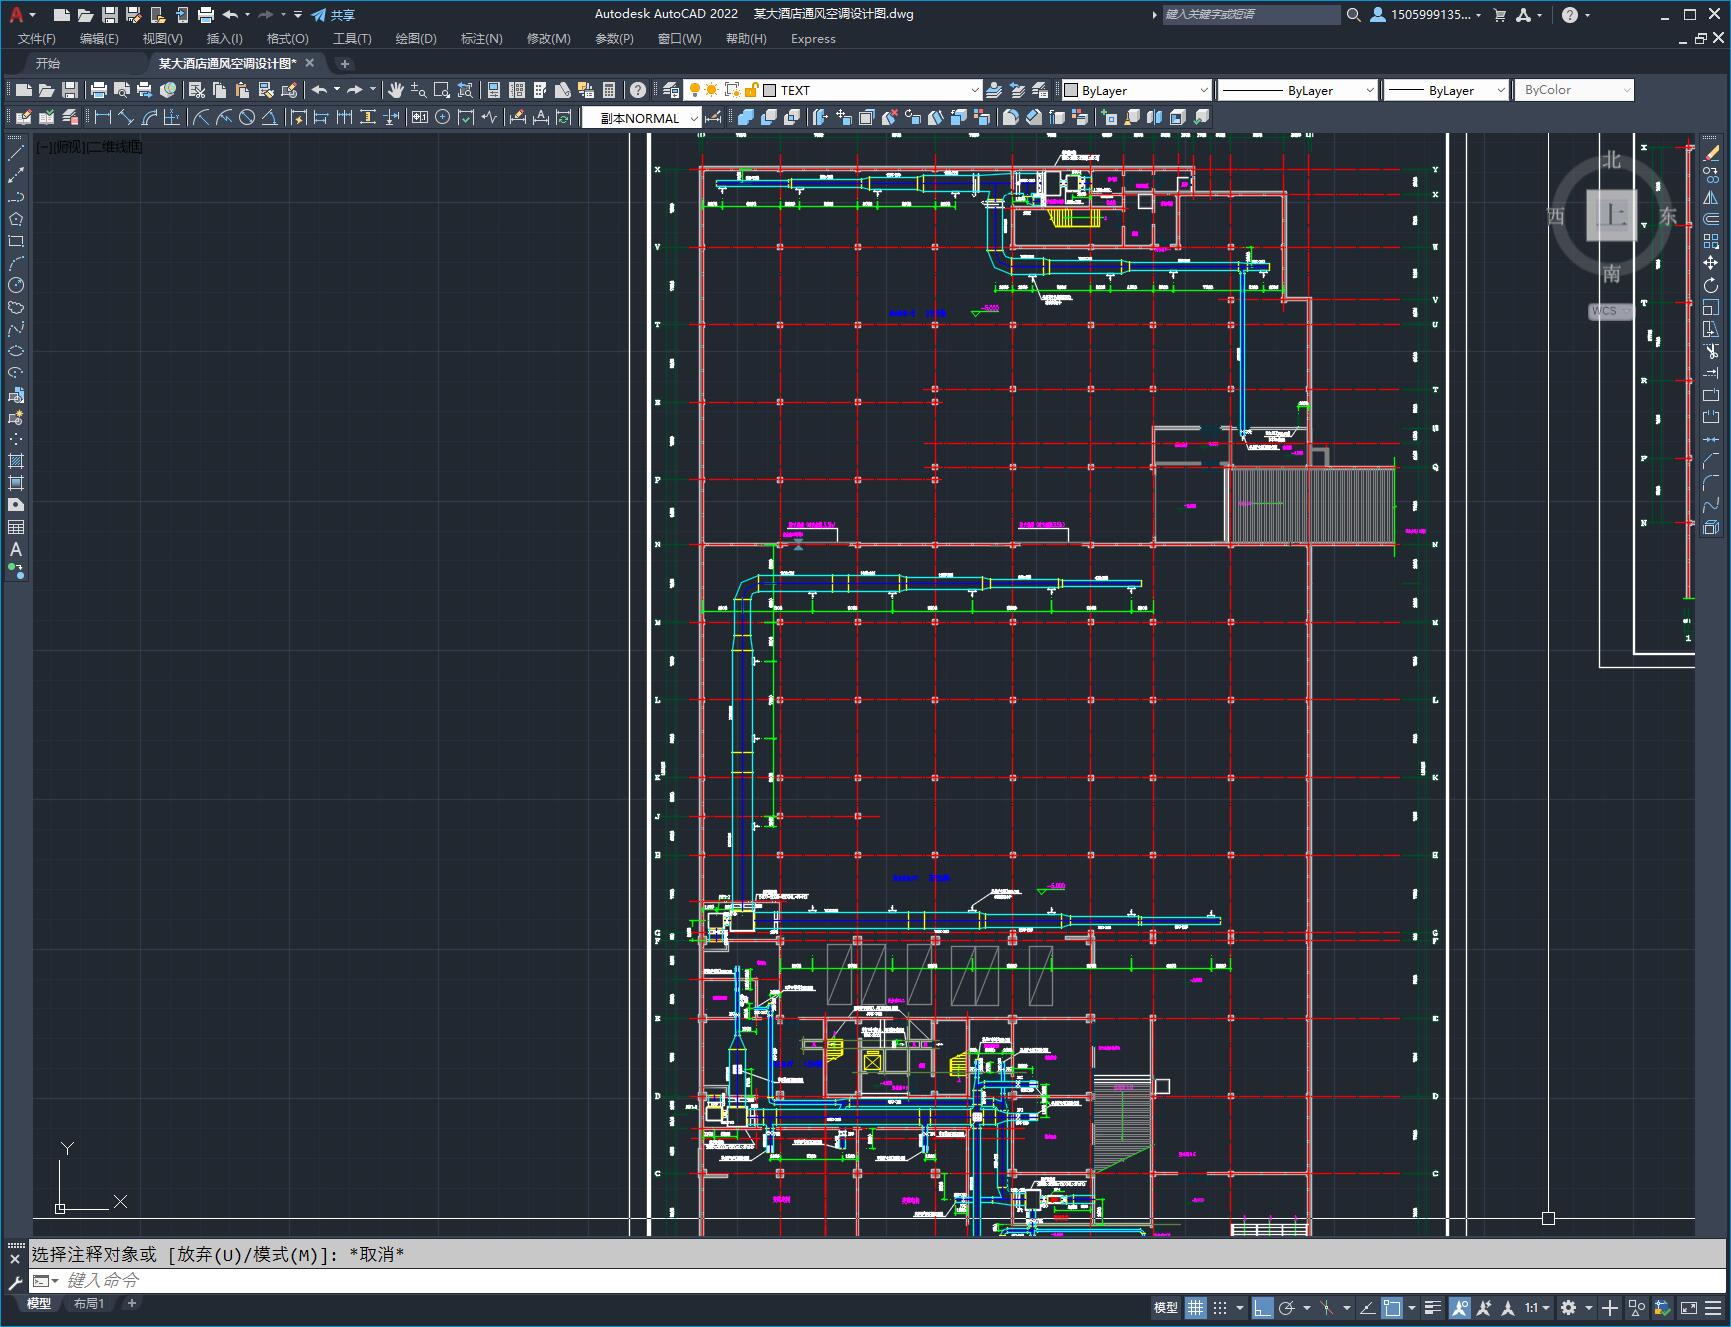The image size is (1731, 1327).
Task: Open the Table tool
Action: click(16, 527)
